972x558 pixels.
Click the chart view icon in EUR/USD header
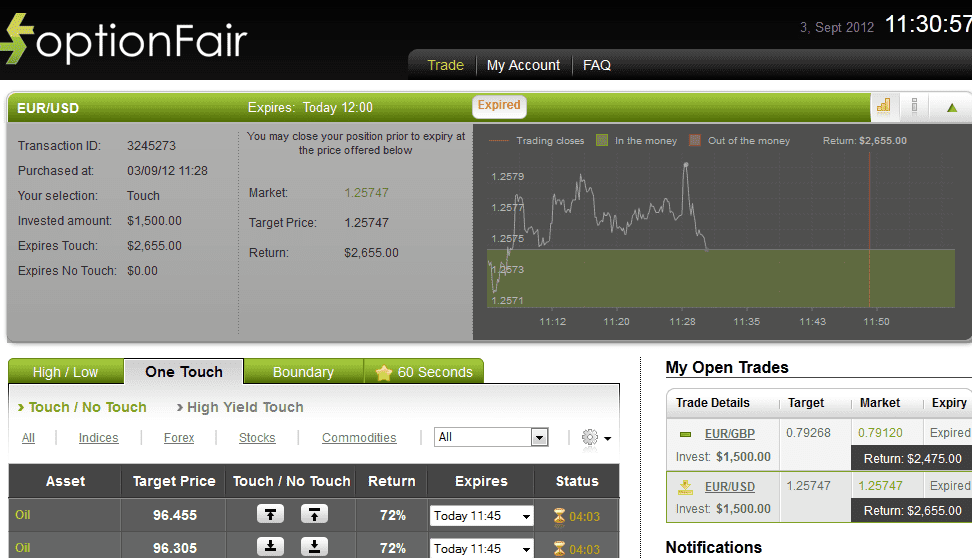[x=884, y=106]
